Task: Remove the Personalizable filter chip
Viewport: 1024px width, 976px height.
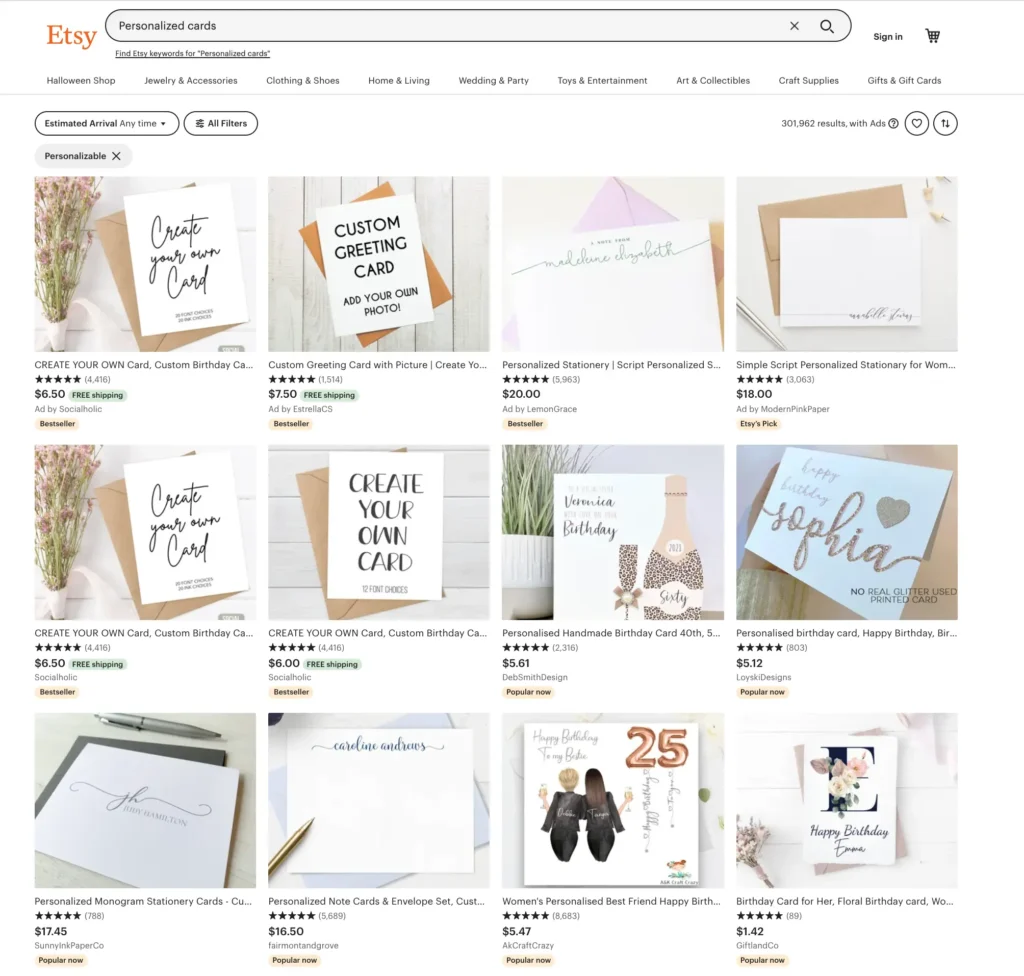Action: click(x=116, y=156)
